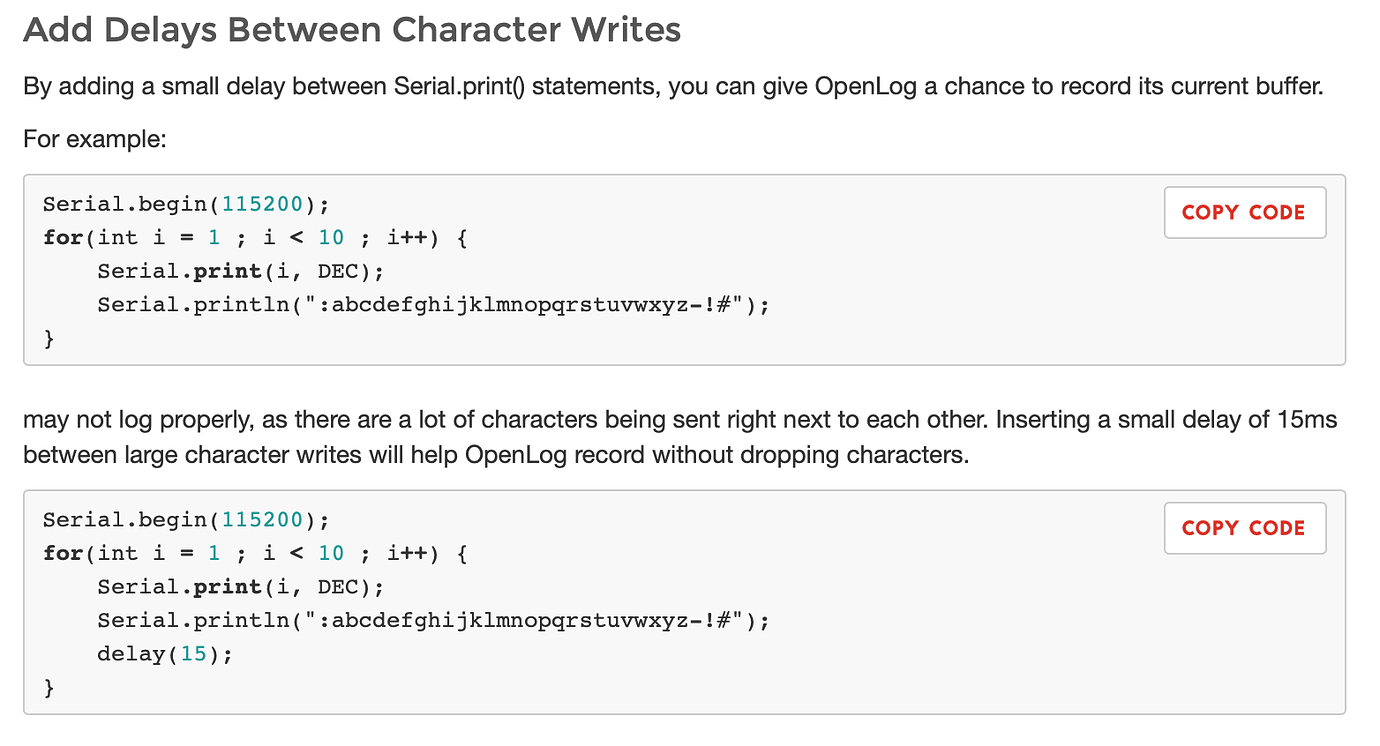The height and width of the screenshot is (746, 1380).
Task: Click the delay(15); line of code
Action: coord(165,654)
